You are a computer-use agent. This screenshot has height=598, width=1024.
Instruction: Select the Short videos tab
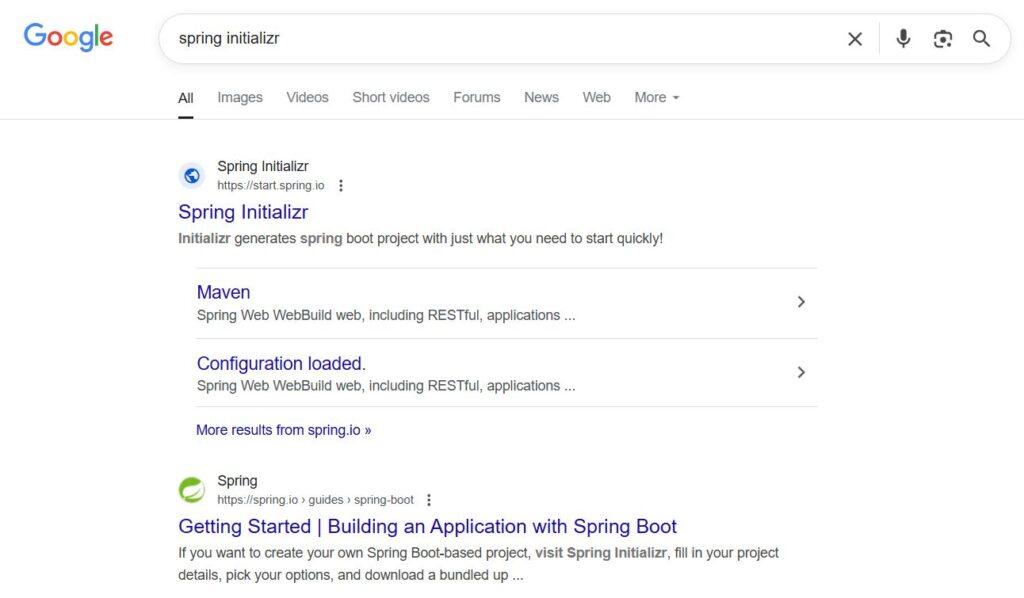click(x=391, y=97)
